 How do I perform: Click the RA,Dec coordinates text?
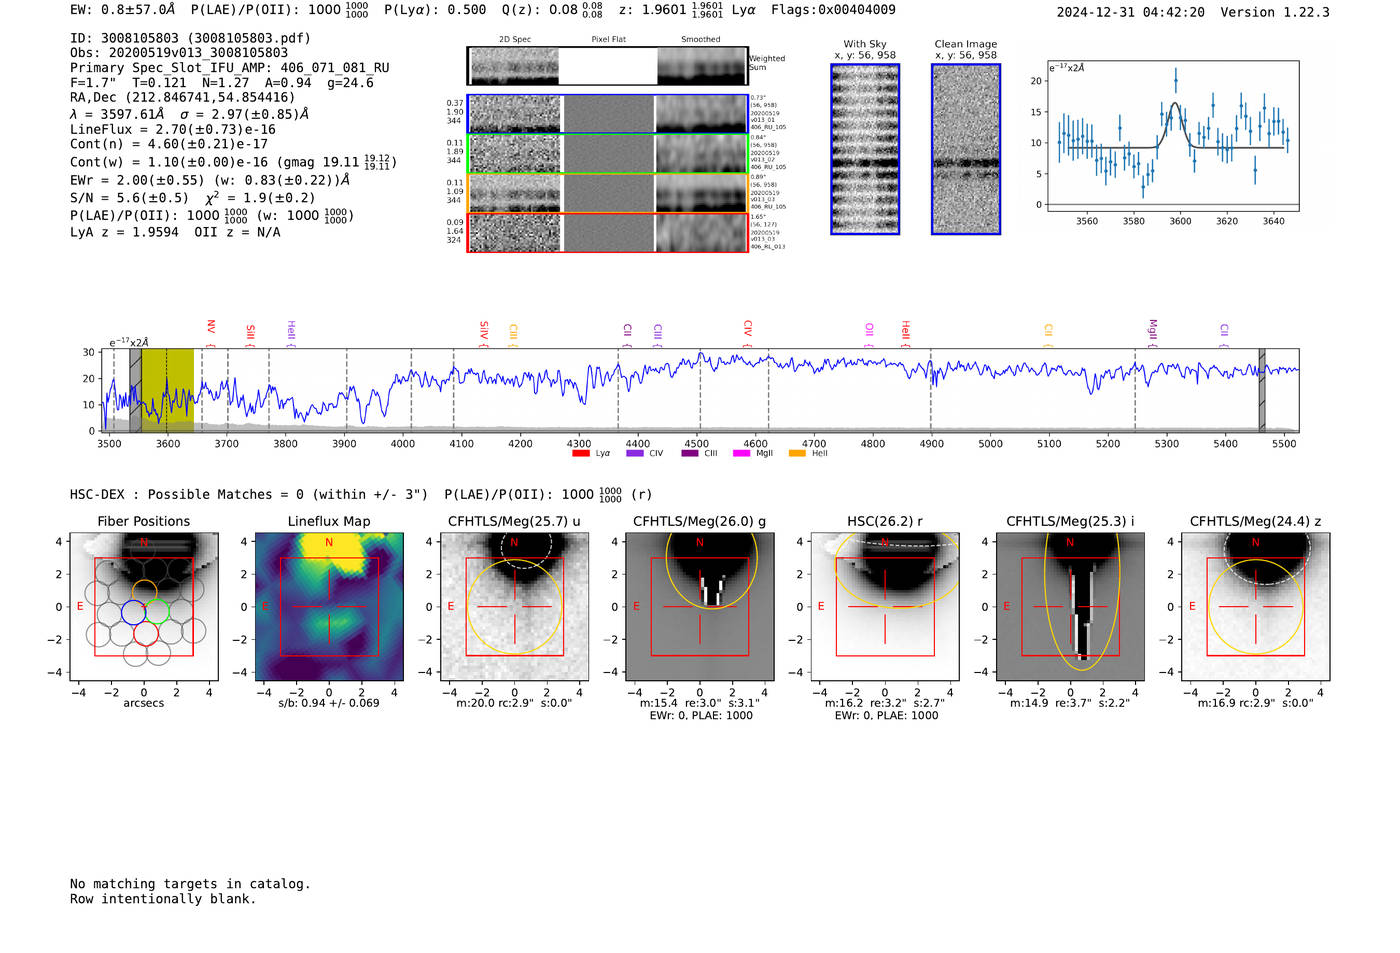183,97
